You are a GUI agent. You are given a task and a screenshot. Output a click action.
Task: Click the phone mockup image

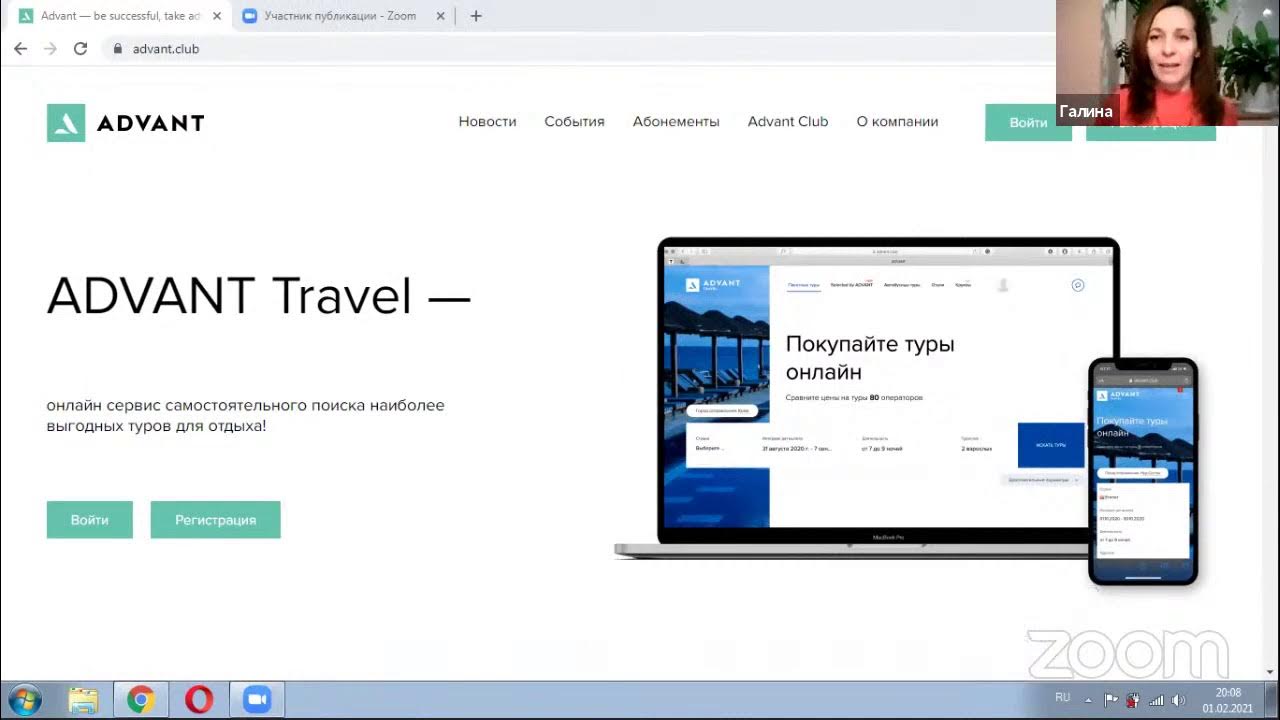pos(1143,470)
